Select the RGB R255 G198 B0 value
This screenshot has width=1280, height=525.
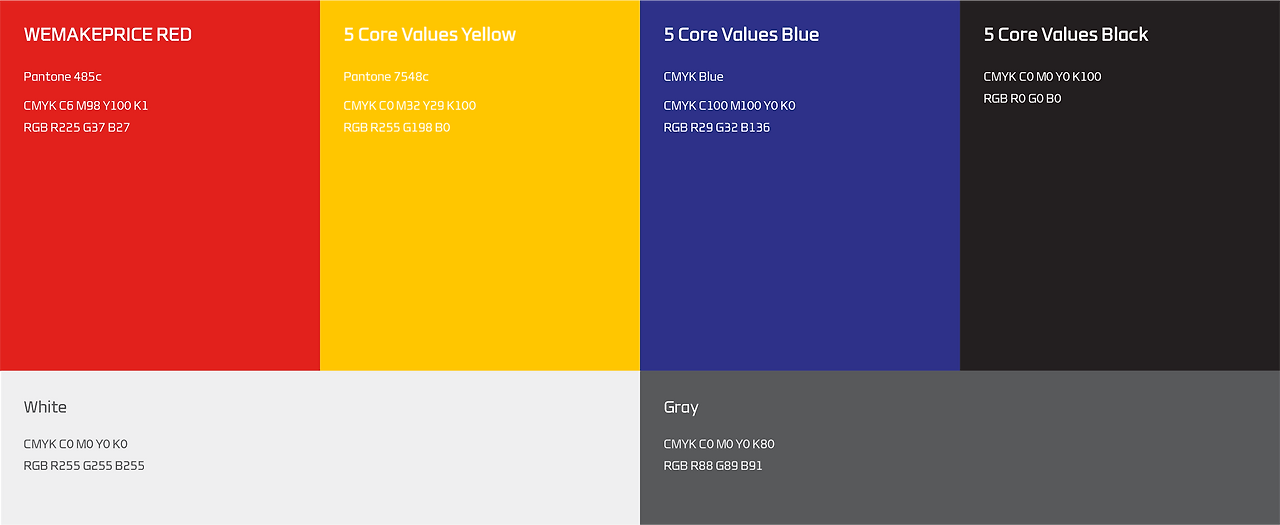coord(397,127)
